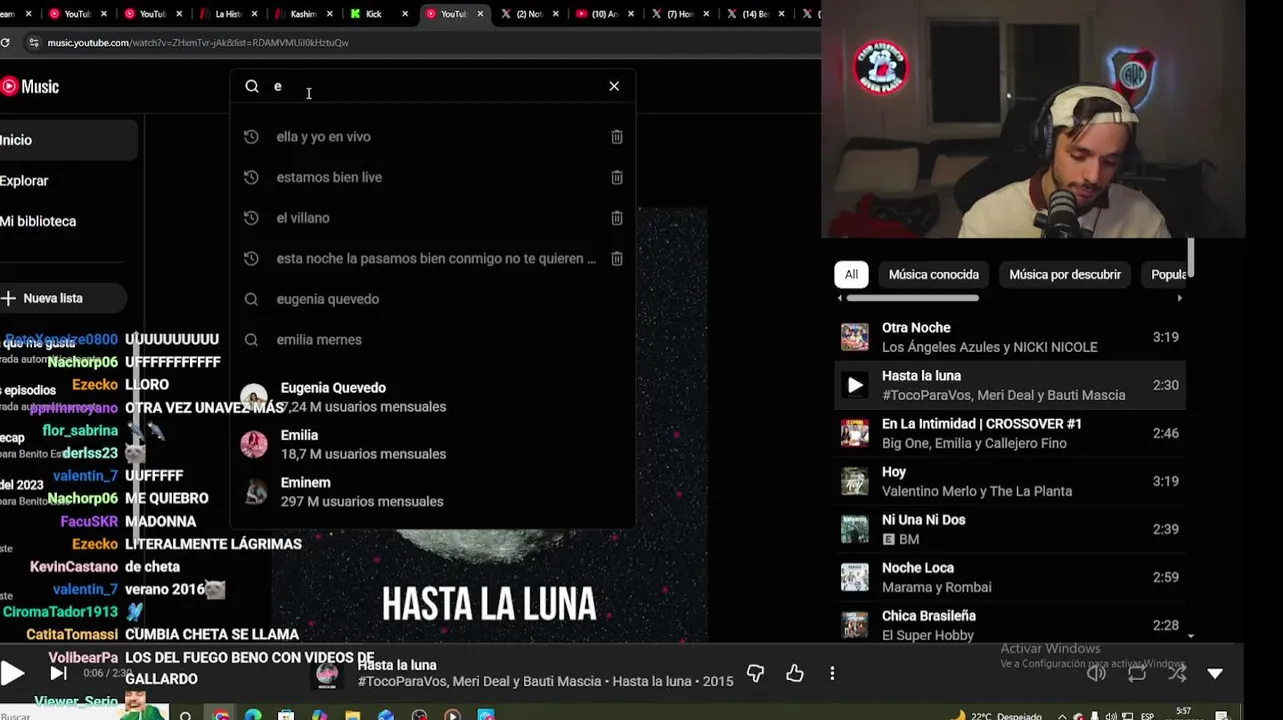Dislike the current song
This screenshot has height=720, width=1283.
755,673
